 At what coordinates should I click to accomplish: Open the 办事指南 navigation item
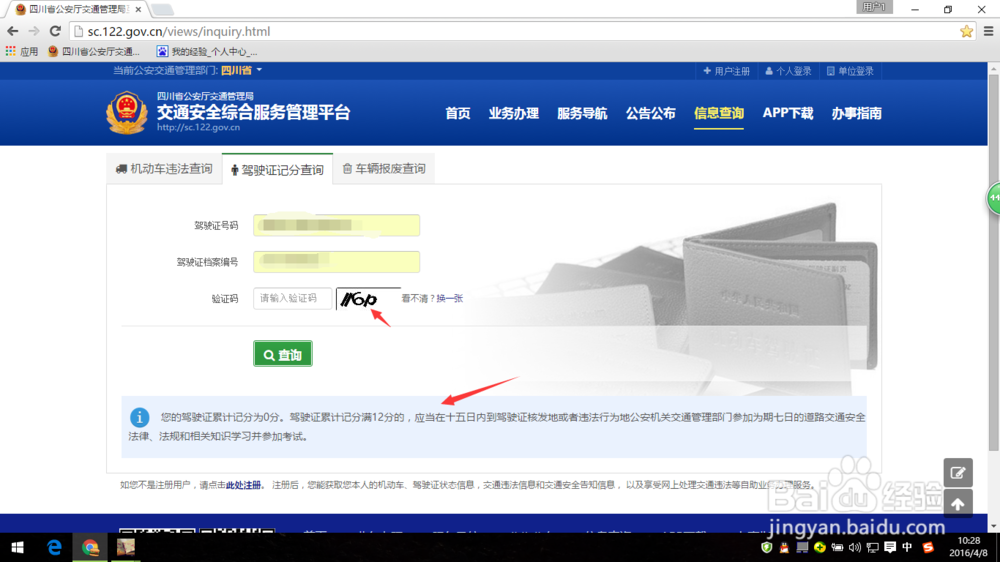coord(857,114)
